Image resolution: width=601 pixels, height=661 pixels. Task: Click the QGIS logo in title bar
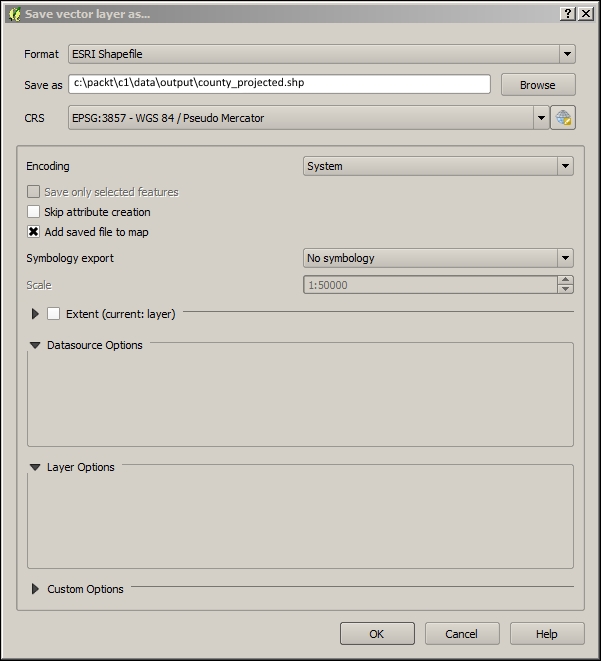[x=15, y=14]
